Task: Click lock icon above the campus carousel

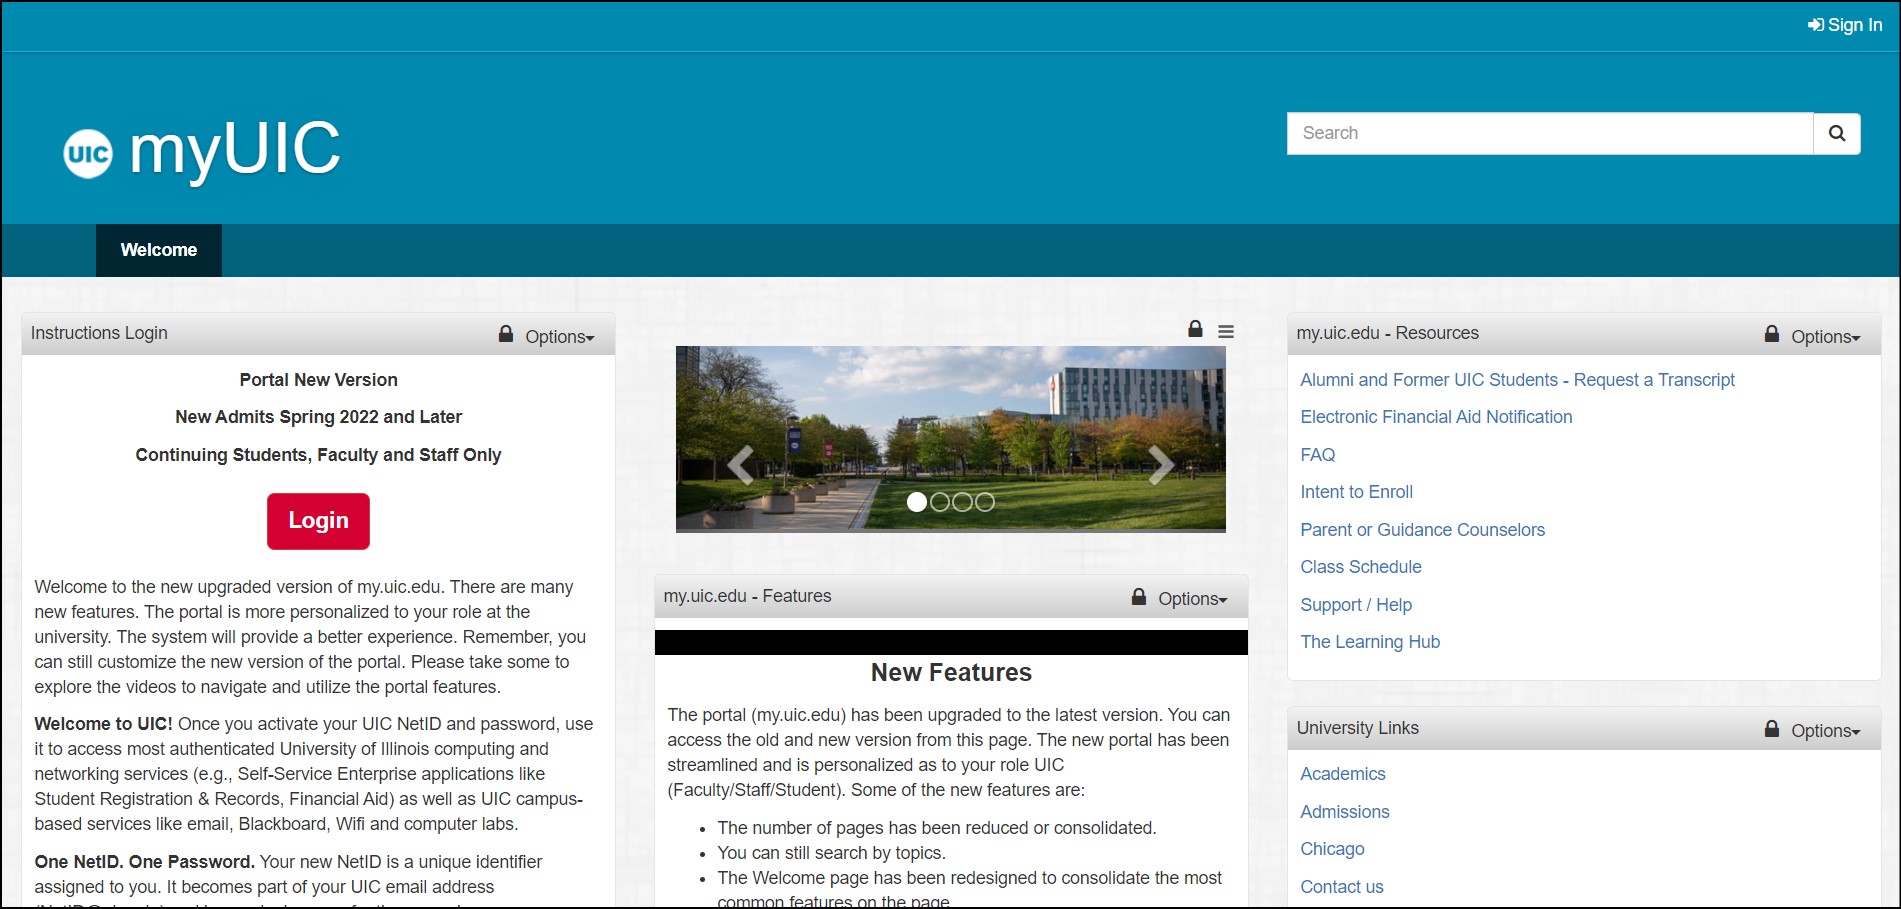Action: point(1195,329)
